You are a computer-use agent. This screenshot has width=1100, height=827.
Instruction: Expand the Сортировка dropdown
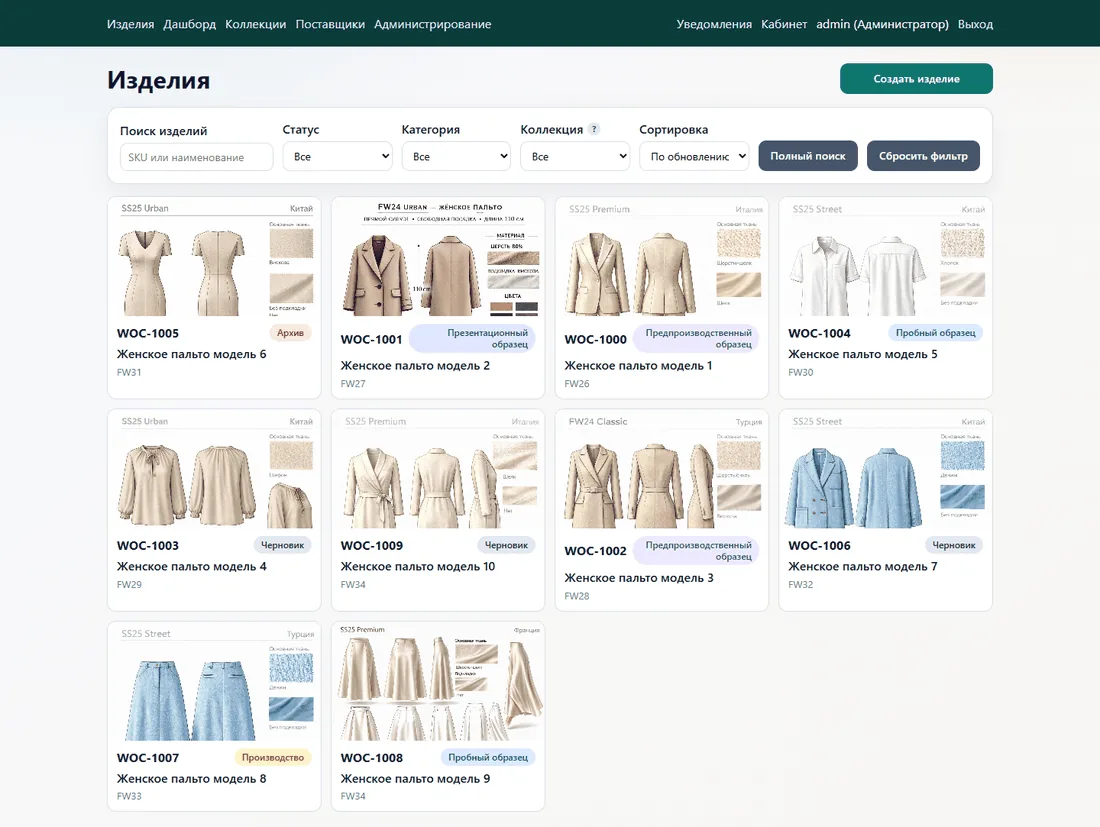pos(694,156)
